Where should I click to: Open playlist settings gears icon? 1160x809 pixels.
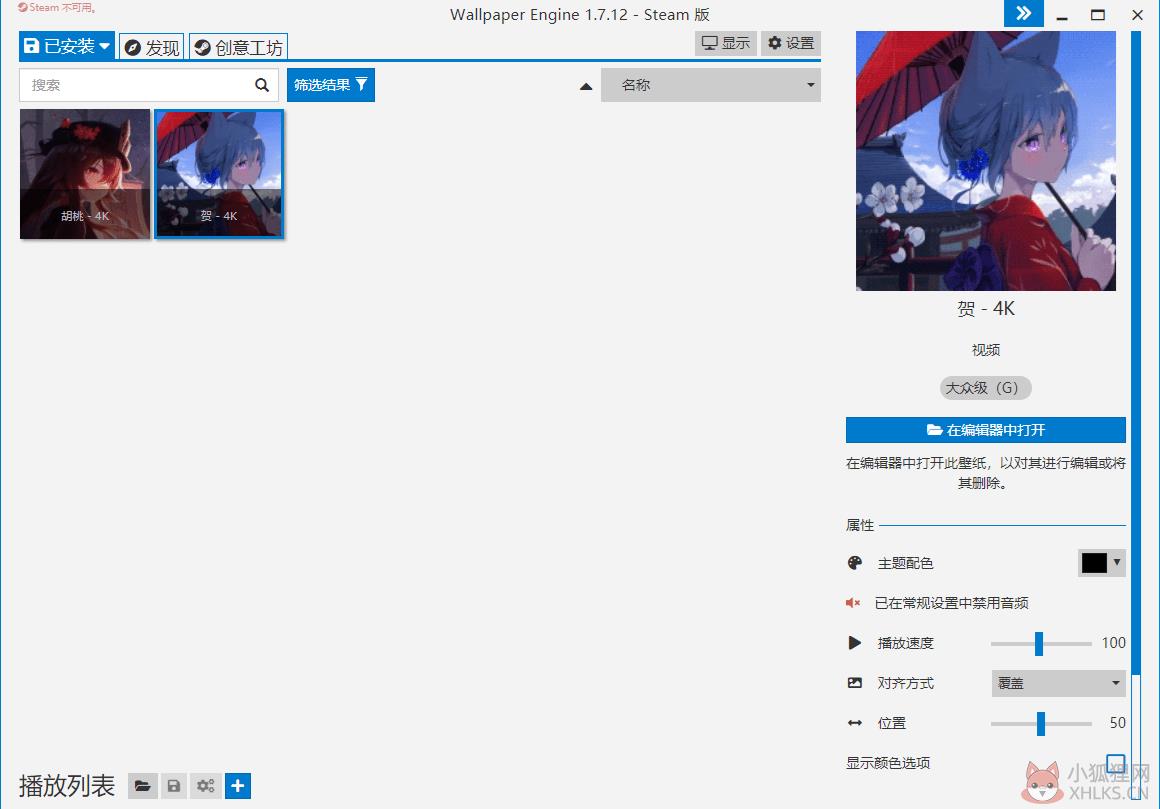(206, 786)
